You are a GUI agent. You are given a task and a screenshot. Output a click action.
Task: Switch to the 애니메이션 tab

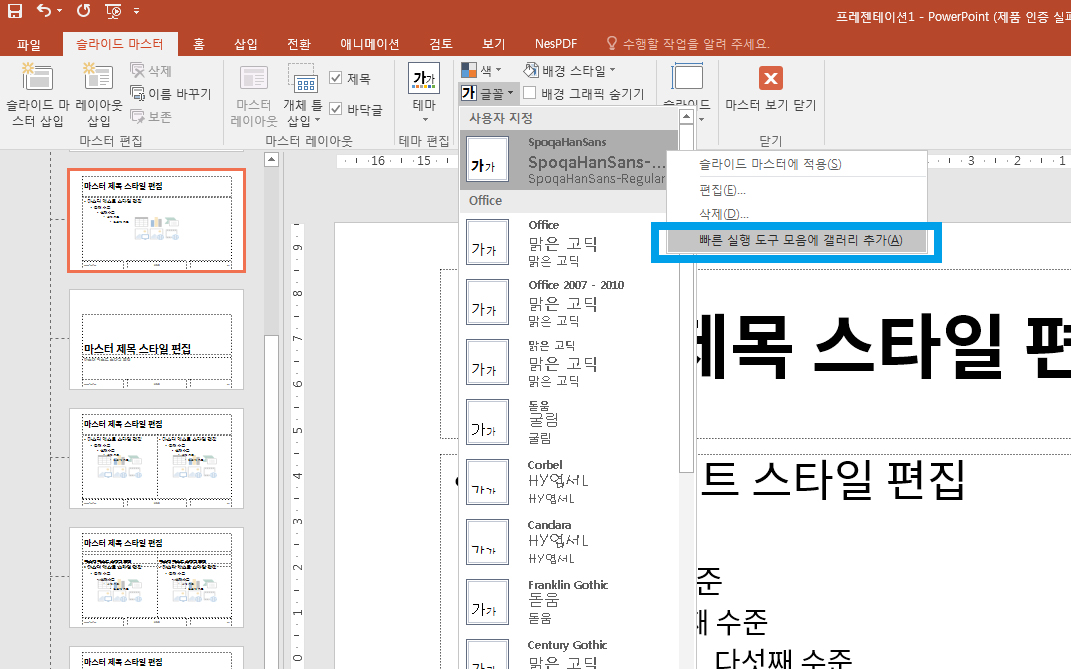pyautogui.click(x=370, y=44)
